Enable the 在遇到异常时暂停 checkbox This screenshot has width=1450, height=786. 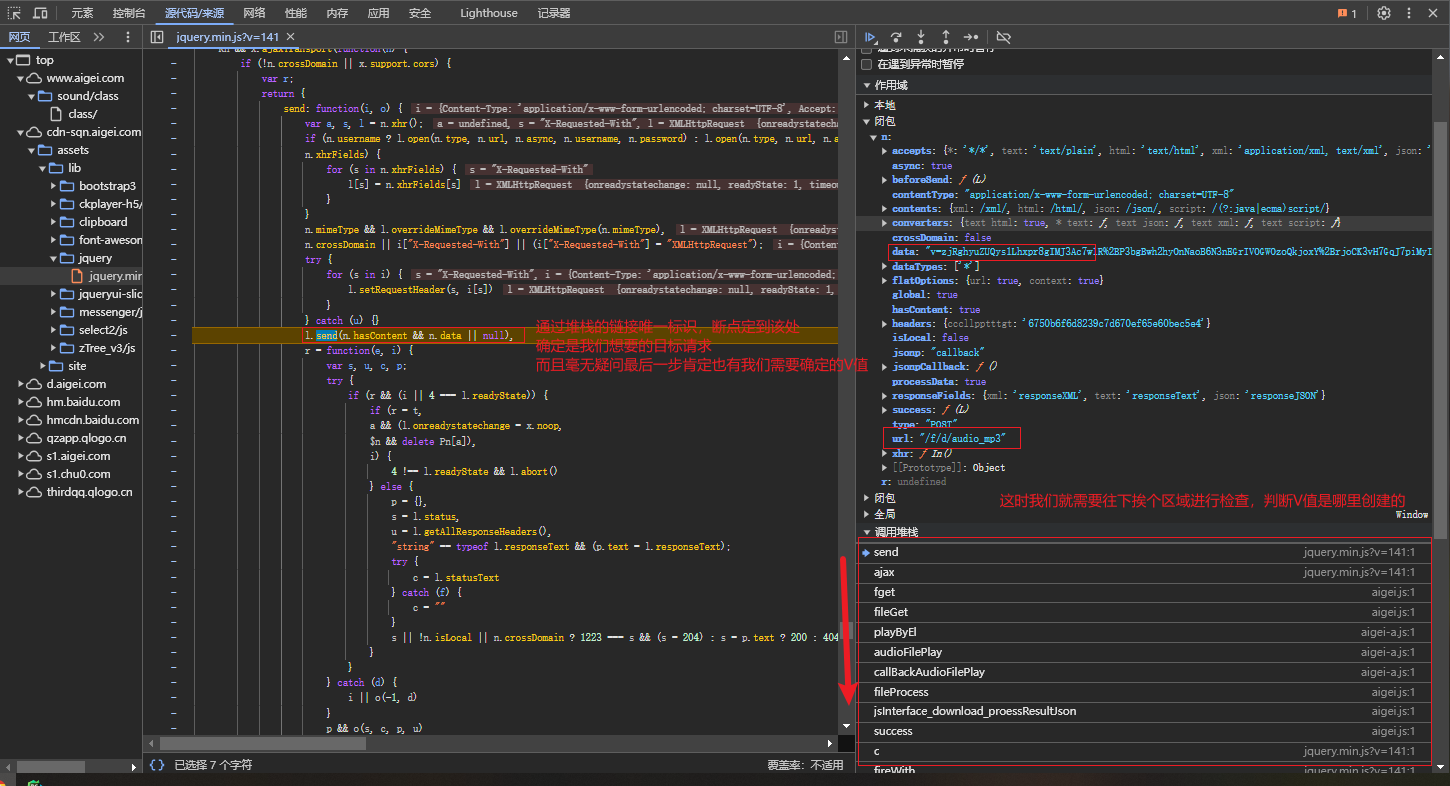(867, 64)
